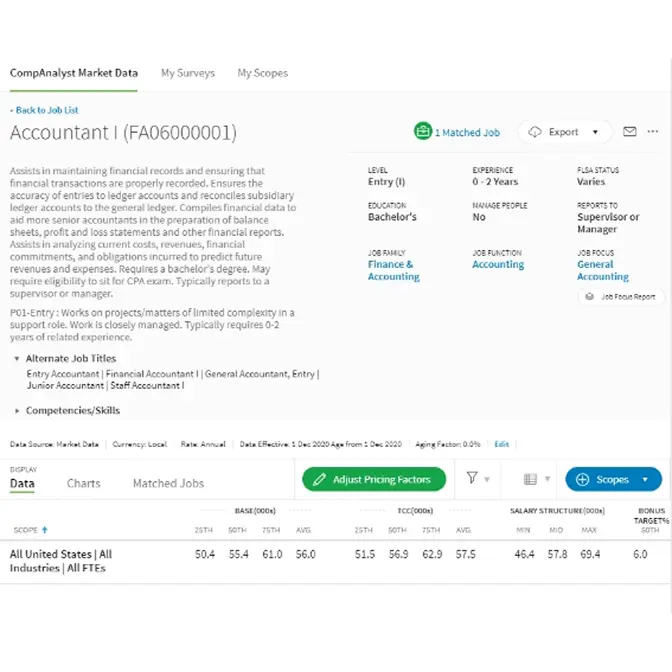The height and width of the screenshot is (672, 672).
Task: Click the All United States scope row
Action: click(335, 561)
